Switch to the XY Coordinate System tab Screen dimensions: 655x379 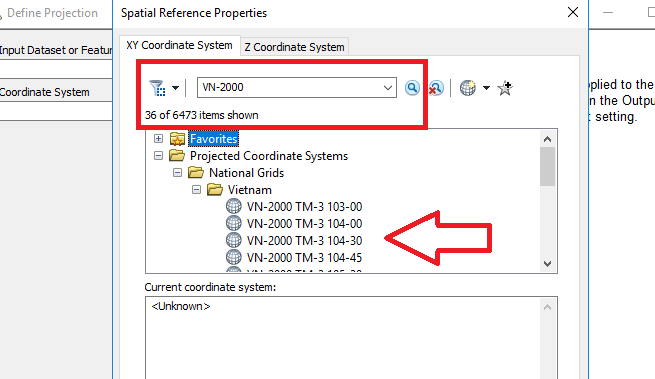[x=180, y=45]
